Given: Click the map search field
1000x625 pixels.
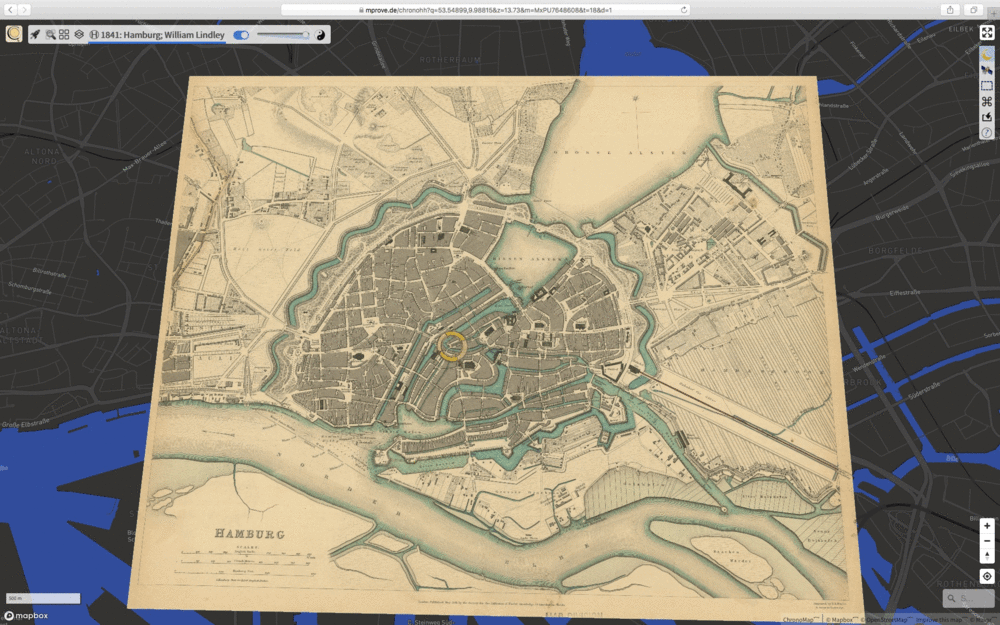Looking at the screenshot, I should point(969,598).
